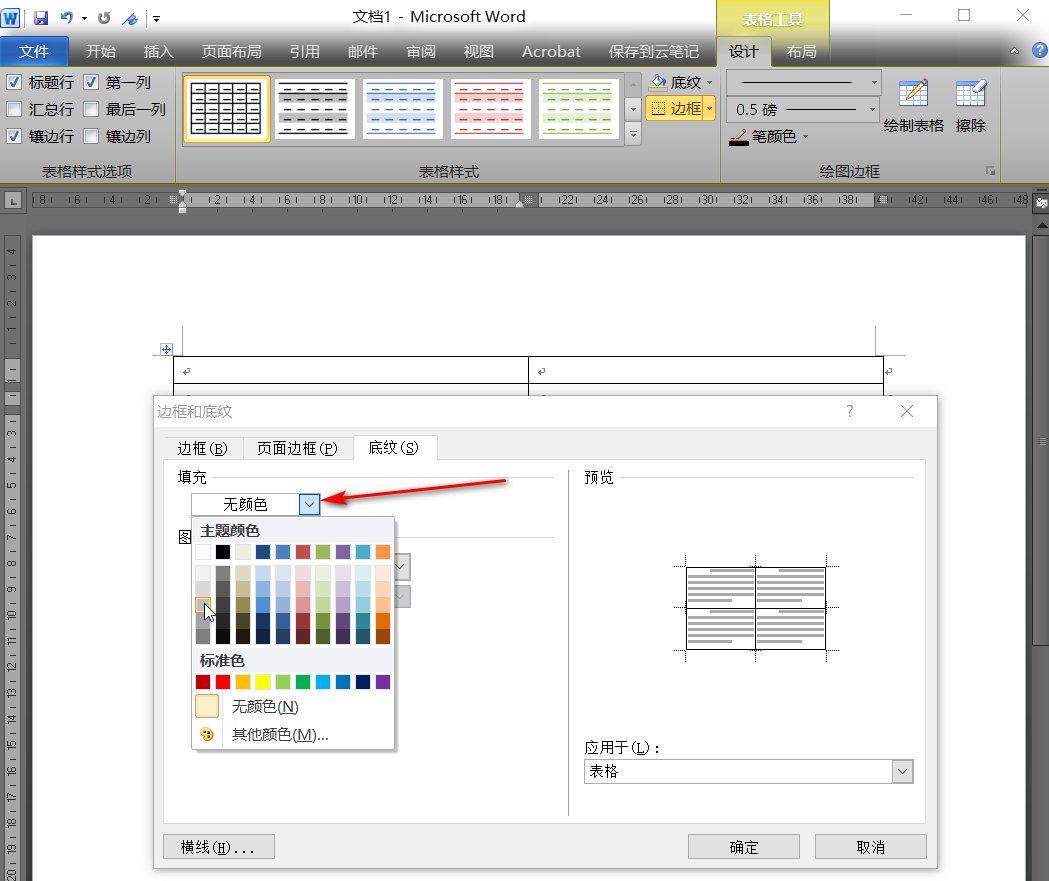The image size is (1049, 881).
Task: Enable the 汇总行 checkbox
Action: pos(12,109)
